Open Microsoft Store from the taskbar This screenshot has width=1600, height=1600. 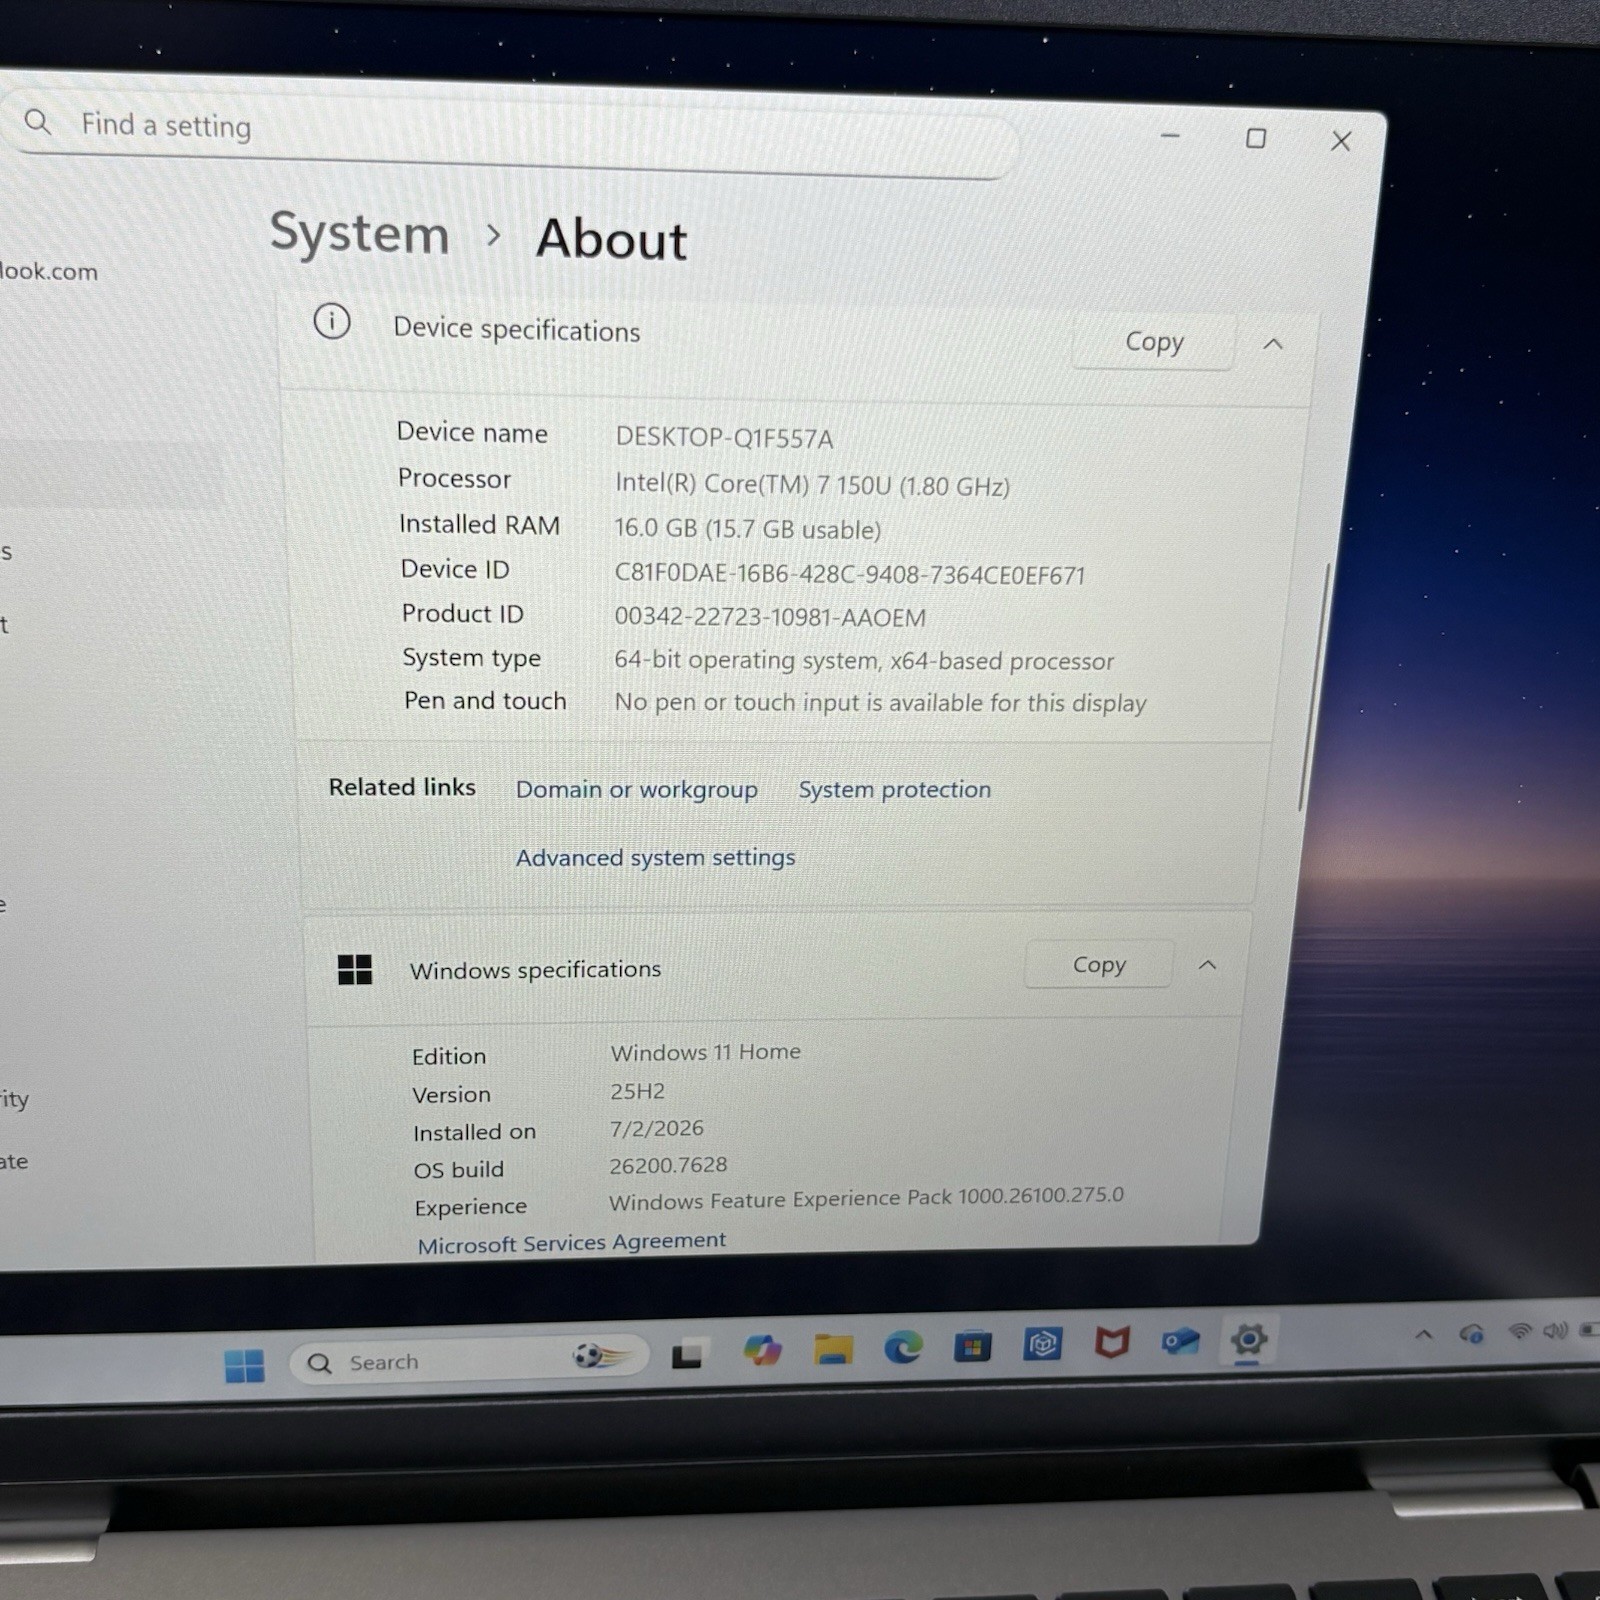point(972,1347)
